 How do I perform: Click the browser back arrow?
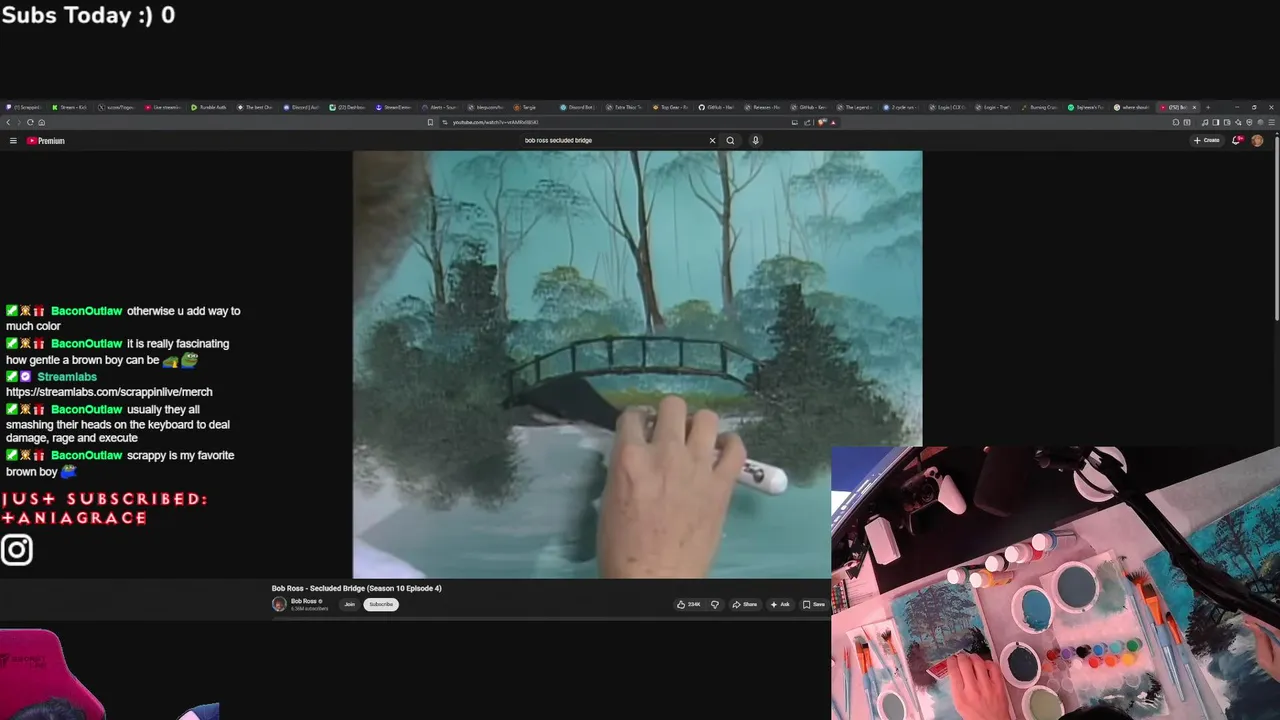[8, 122]
